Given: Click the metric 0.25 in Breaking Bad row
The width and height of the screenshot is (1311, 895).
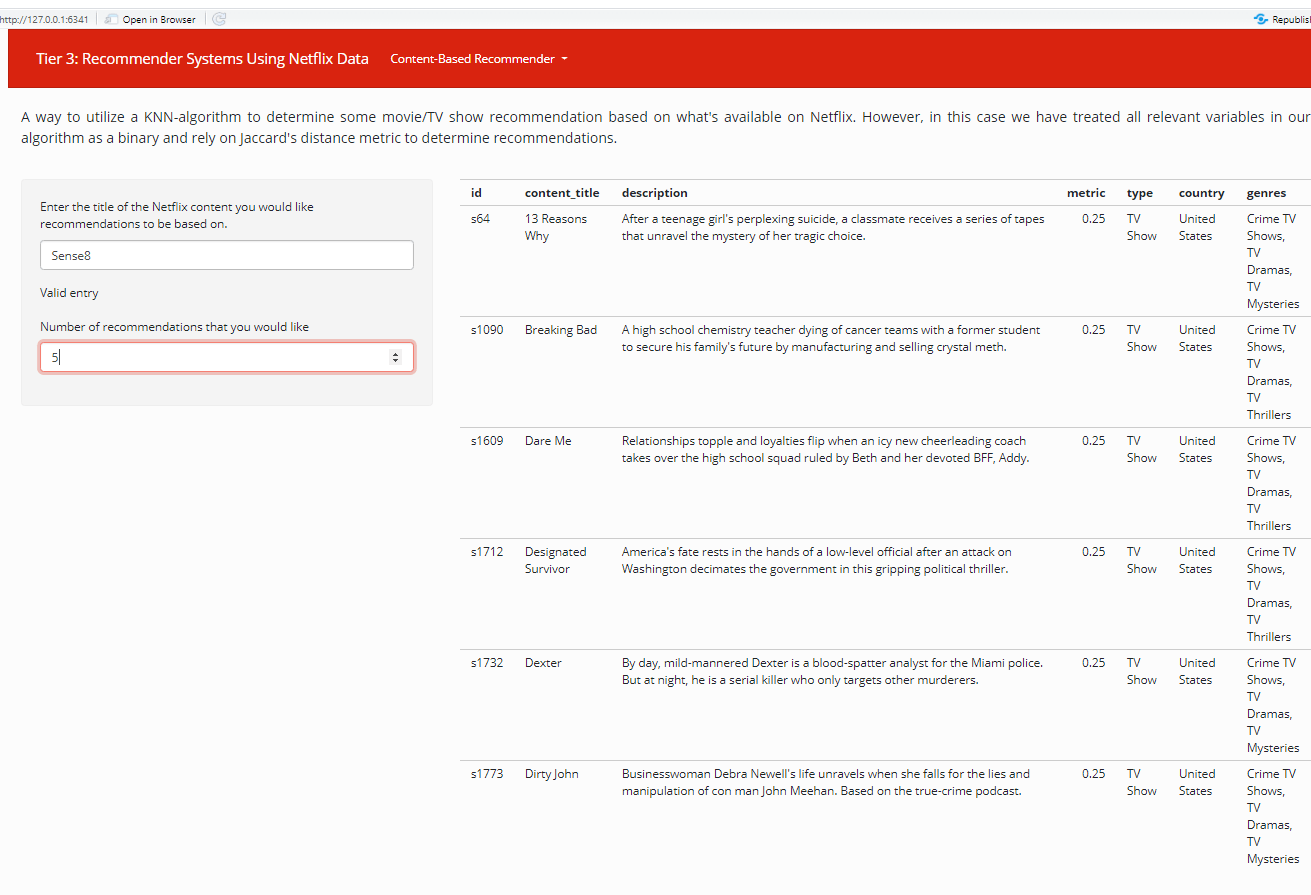Looking at the screenshot, I should (1094, 330).
